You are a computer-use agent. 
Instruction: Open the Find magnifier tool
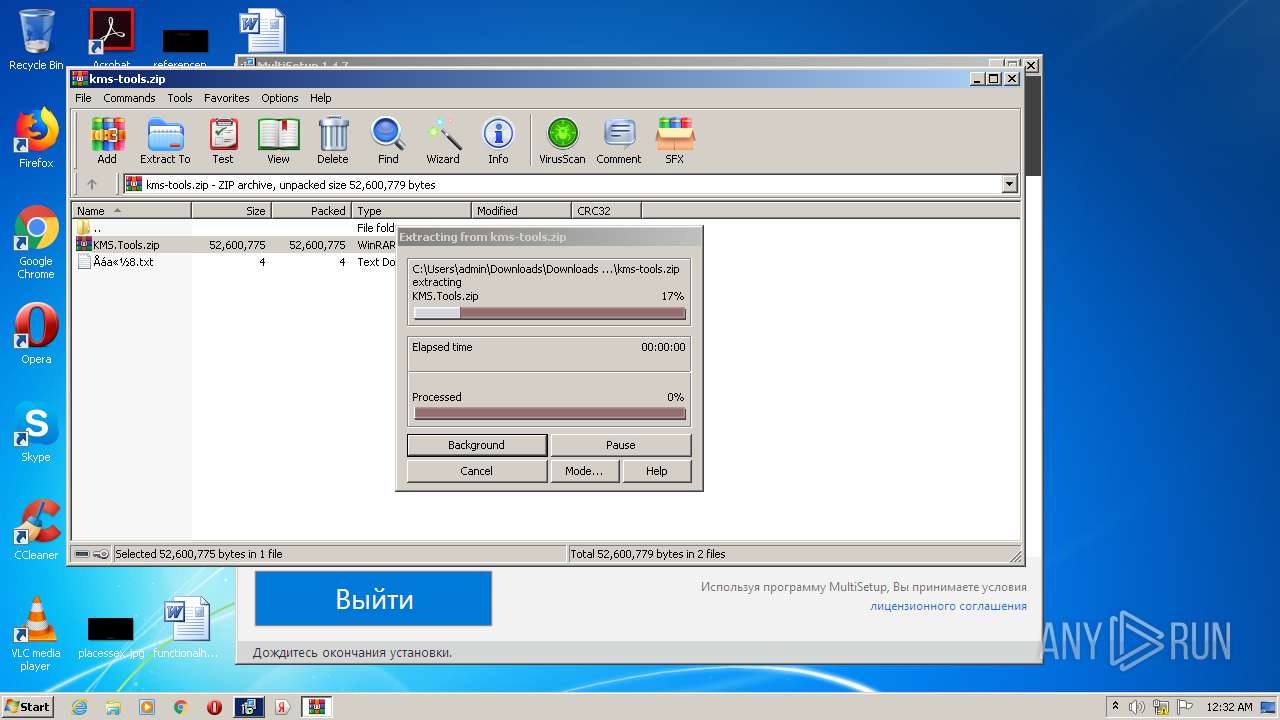pyautogui.click(x=388, y=140)
